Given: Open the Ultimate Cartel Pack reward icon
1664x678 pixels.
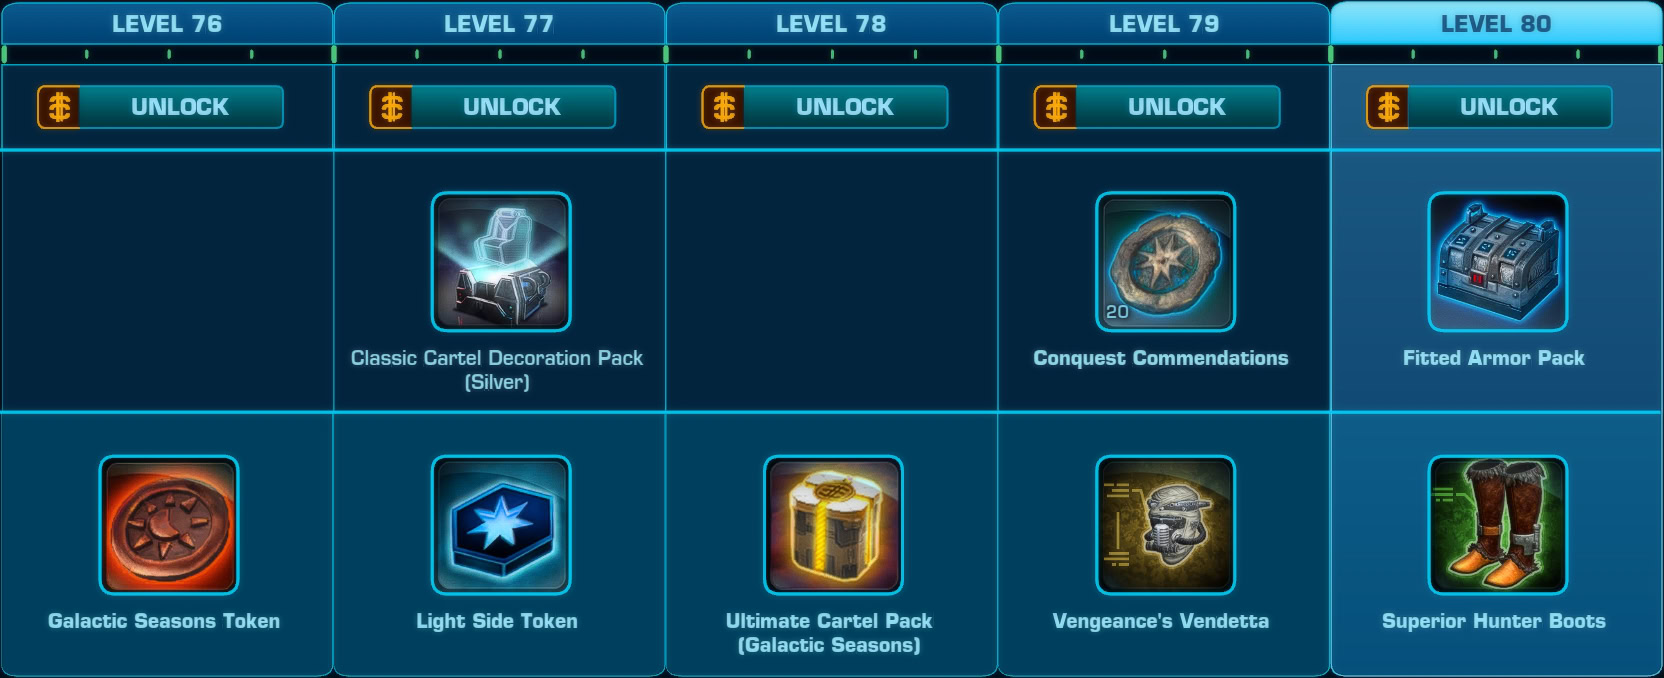Looking at the screenshot, I should pos(833,525).
